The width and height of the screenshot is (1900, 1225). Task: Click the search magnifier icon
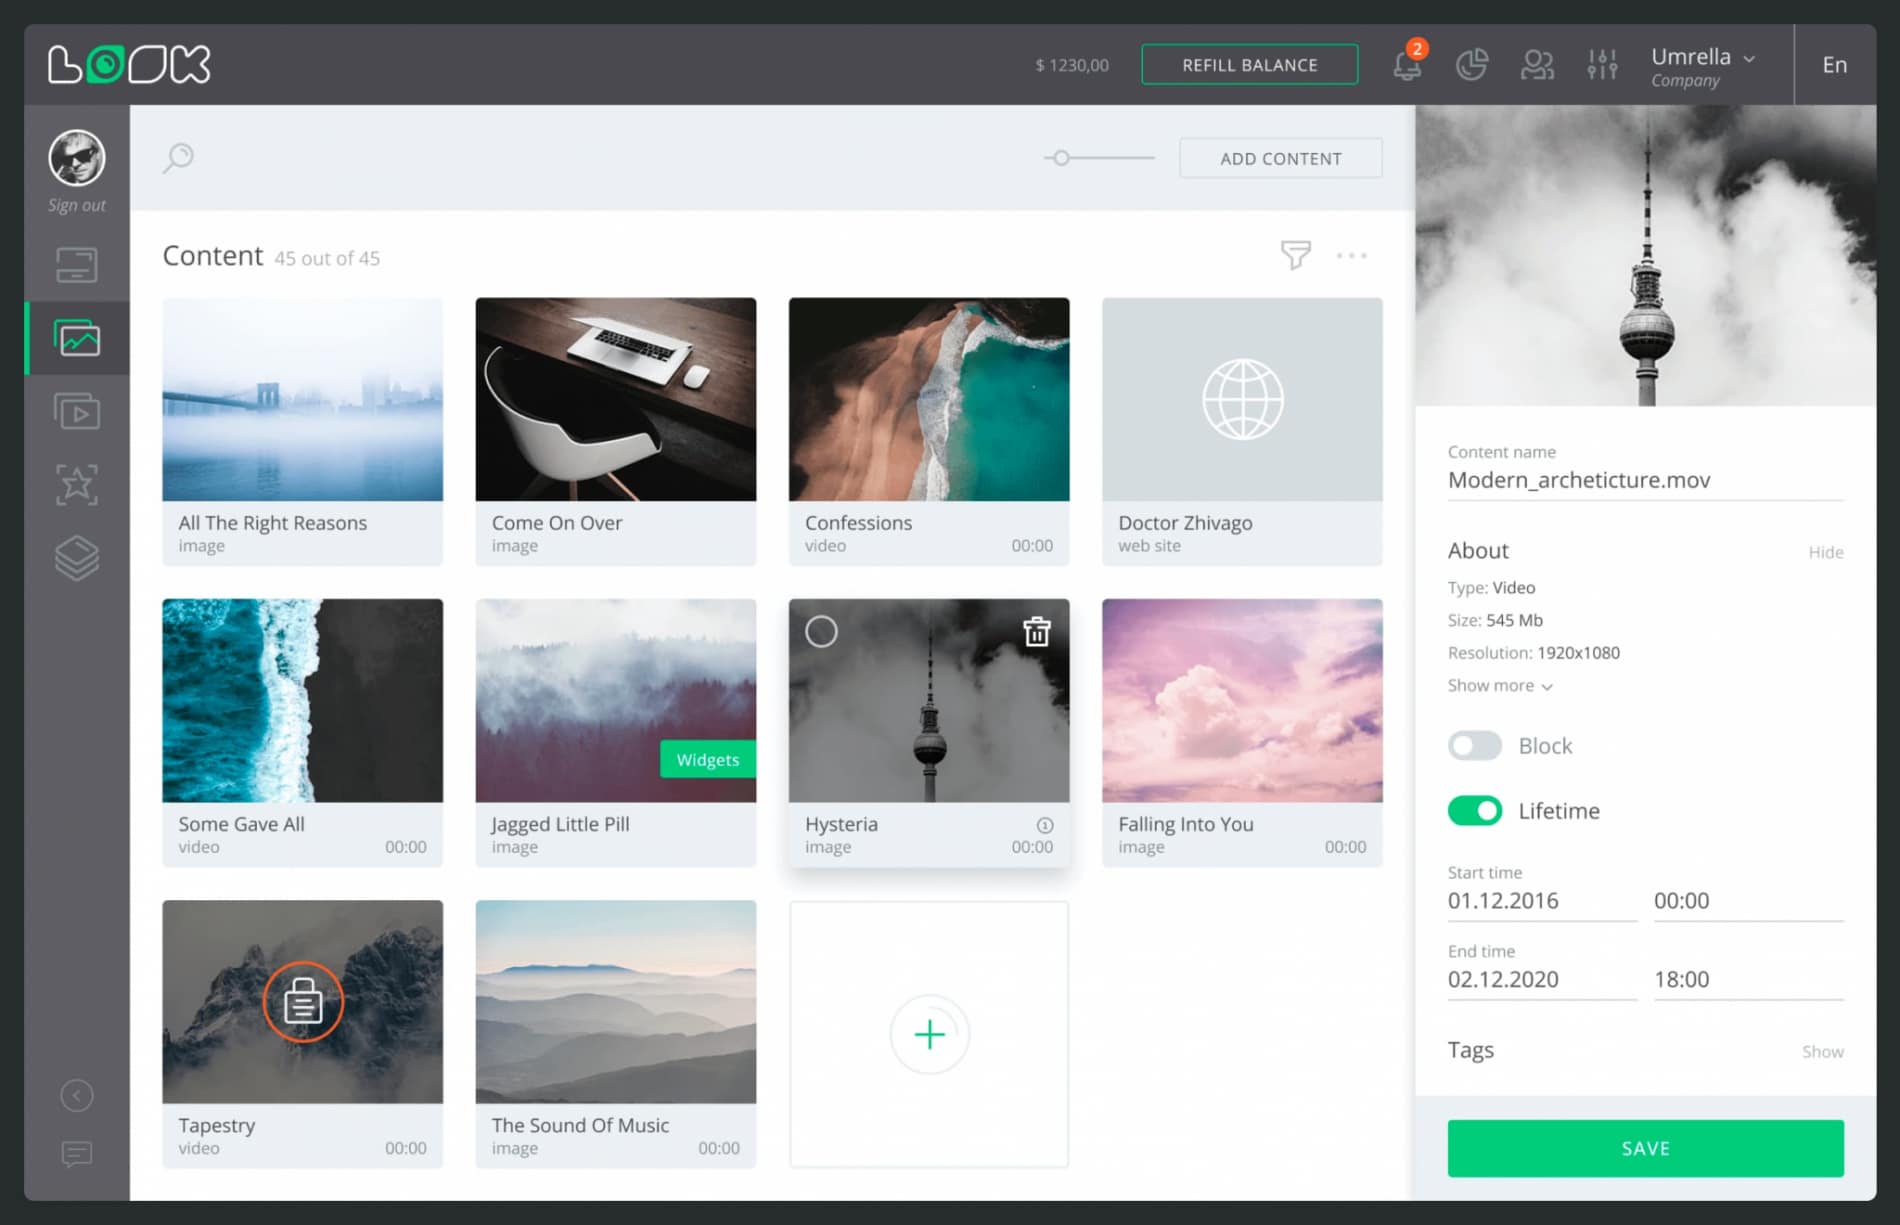click(178, 157)
